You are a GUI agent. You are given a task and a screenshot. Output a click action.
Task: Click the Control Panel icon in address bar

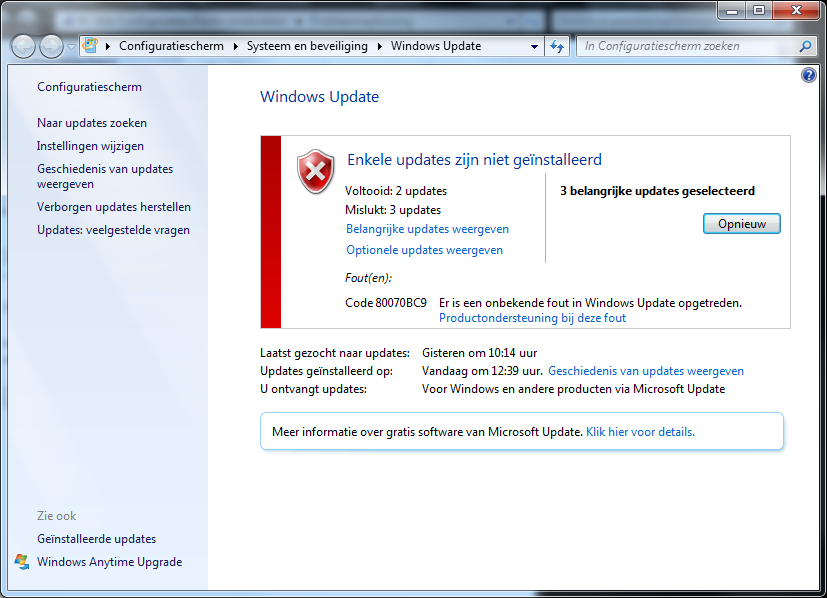tap(91, 46)
